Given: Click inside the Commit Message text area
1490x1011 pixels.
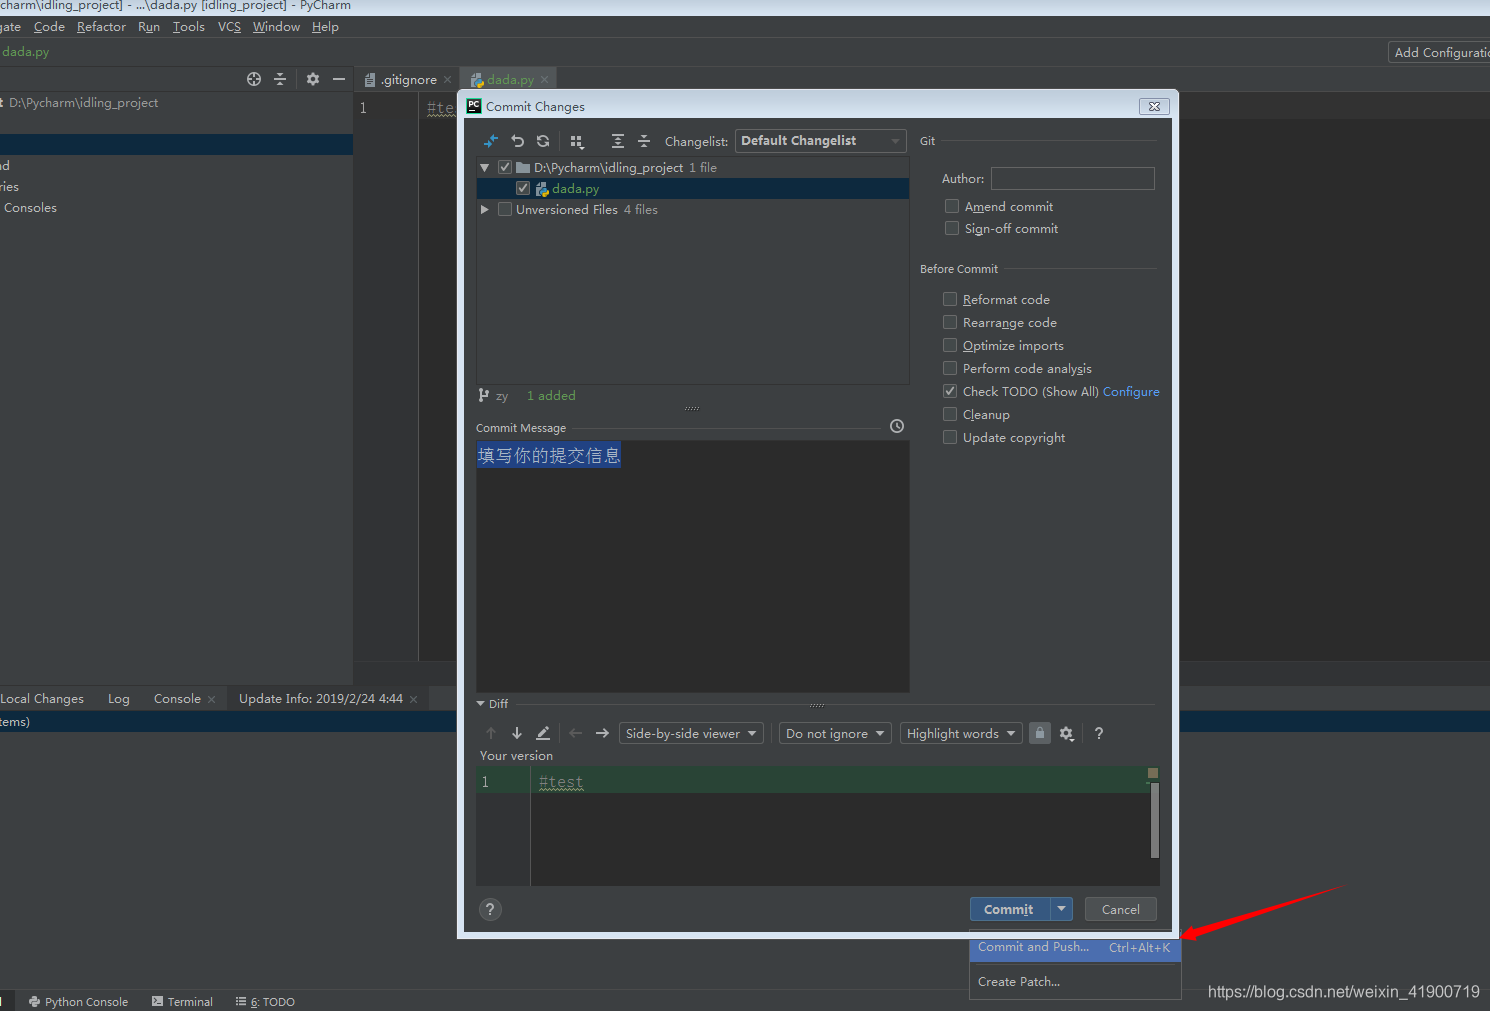Looking at the screenshot, I should click(x=693, y=566).
